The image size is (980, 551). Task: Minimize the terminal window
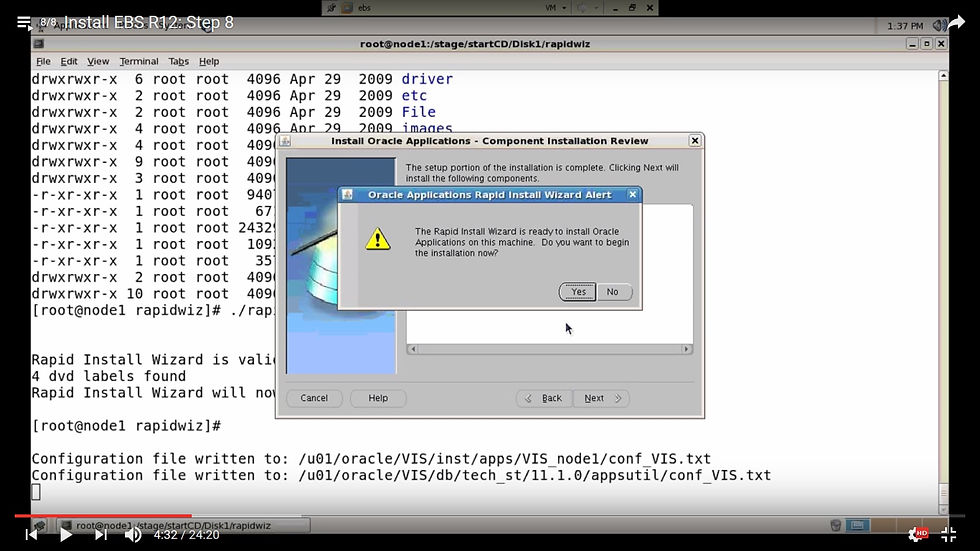(912, 44)
